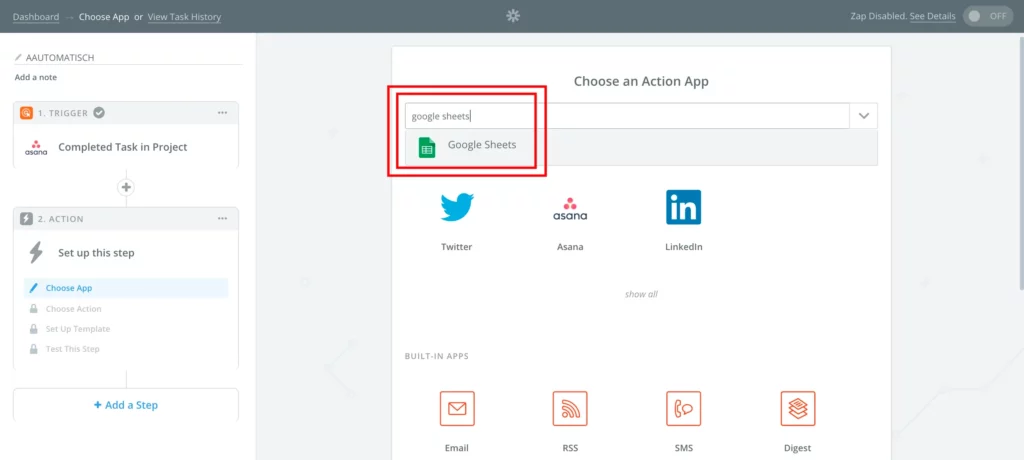Select the SMS built-in app icon
The image size is (1024, 460).
[684, 408]
